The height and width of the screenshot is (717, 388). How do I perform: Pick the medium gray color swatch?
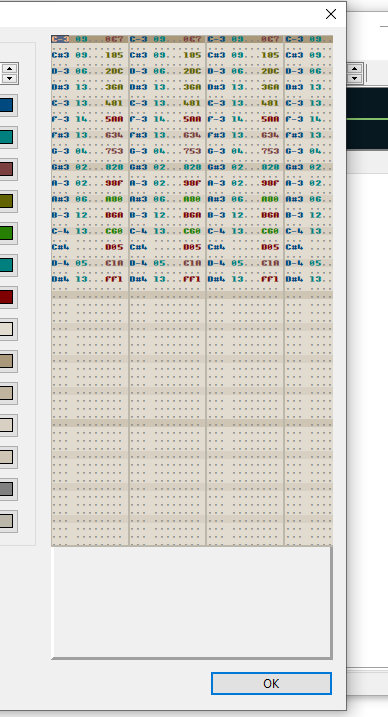[6, 489]
